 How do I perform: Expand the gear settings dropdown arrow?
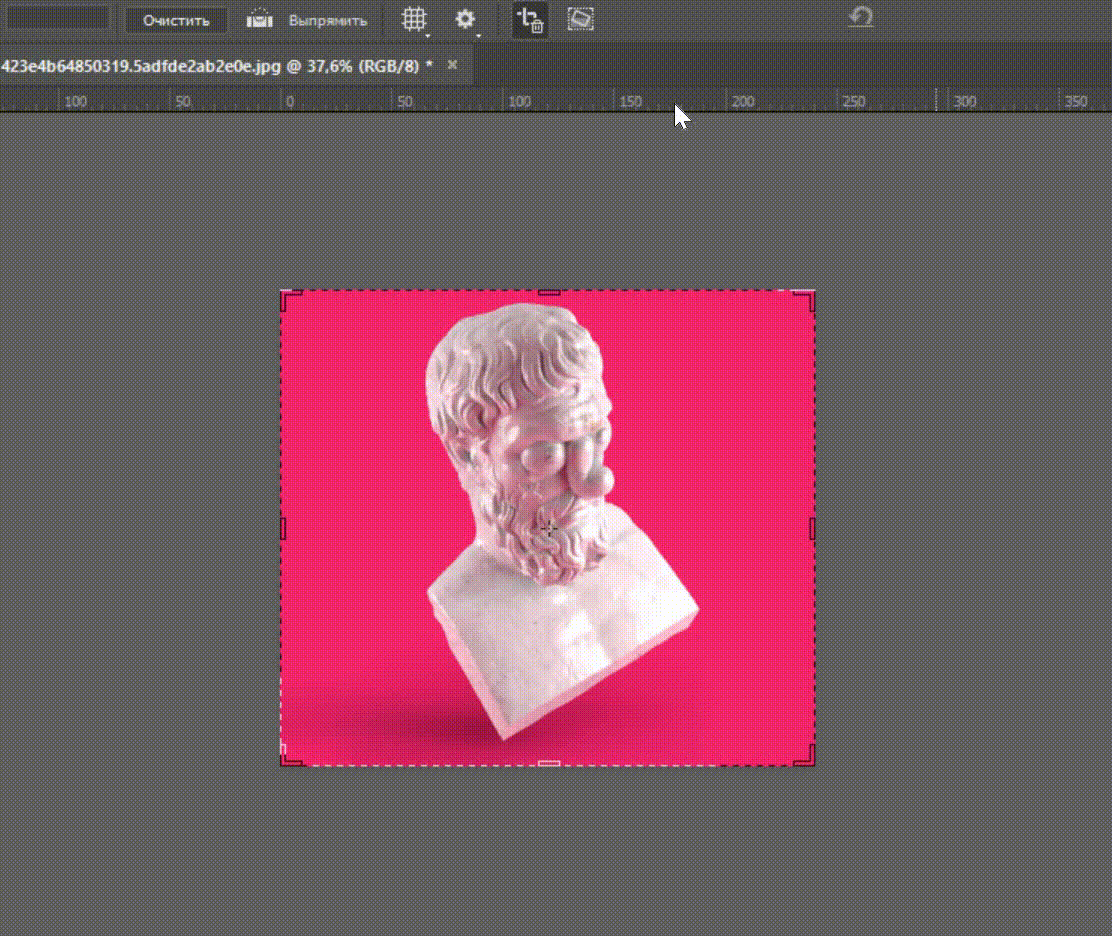[x=478, y=35]
